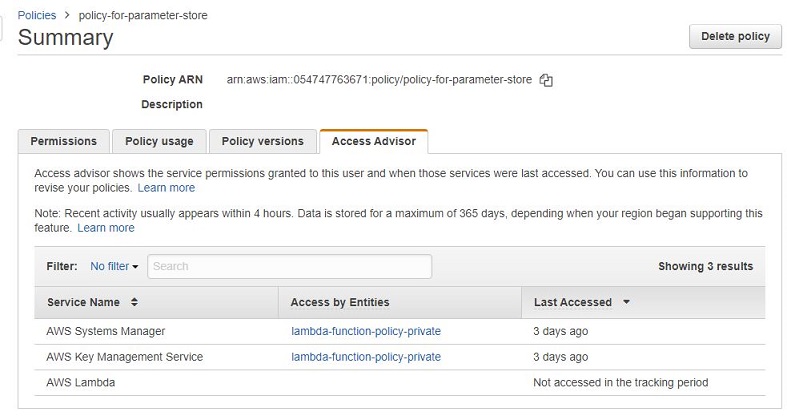The height and width of the screenshot is (420, 787).
Task: Select the AWS Key Management Service cell
Action: point(124,357)
